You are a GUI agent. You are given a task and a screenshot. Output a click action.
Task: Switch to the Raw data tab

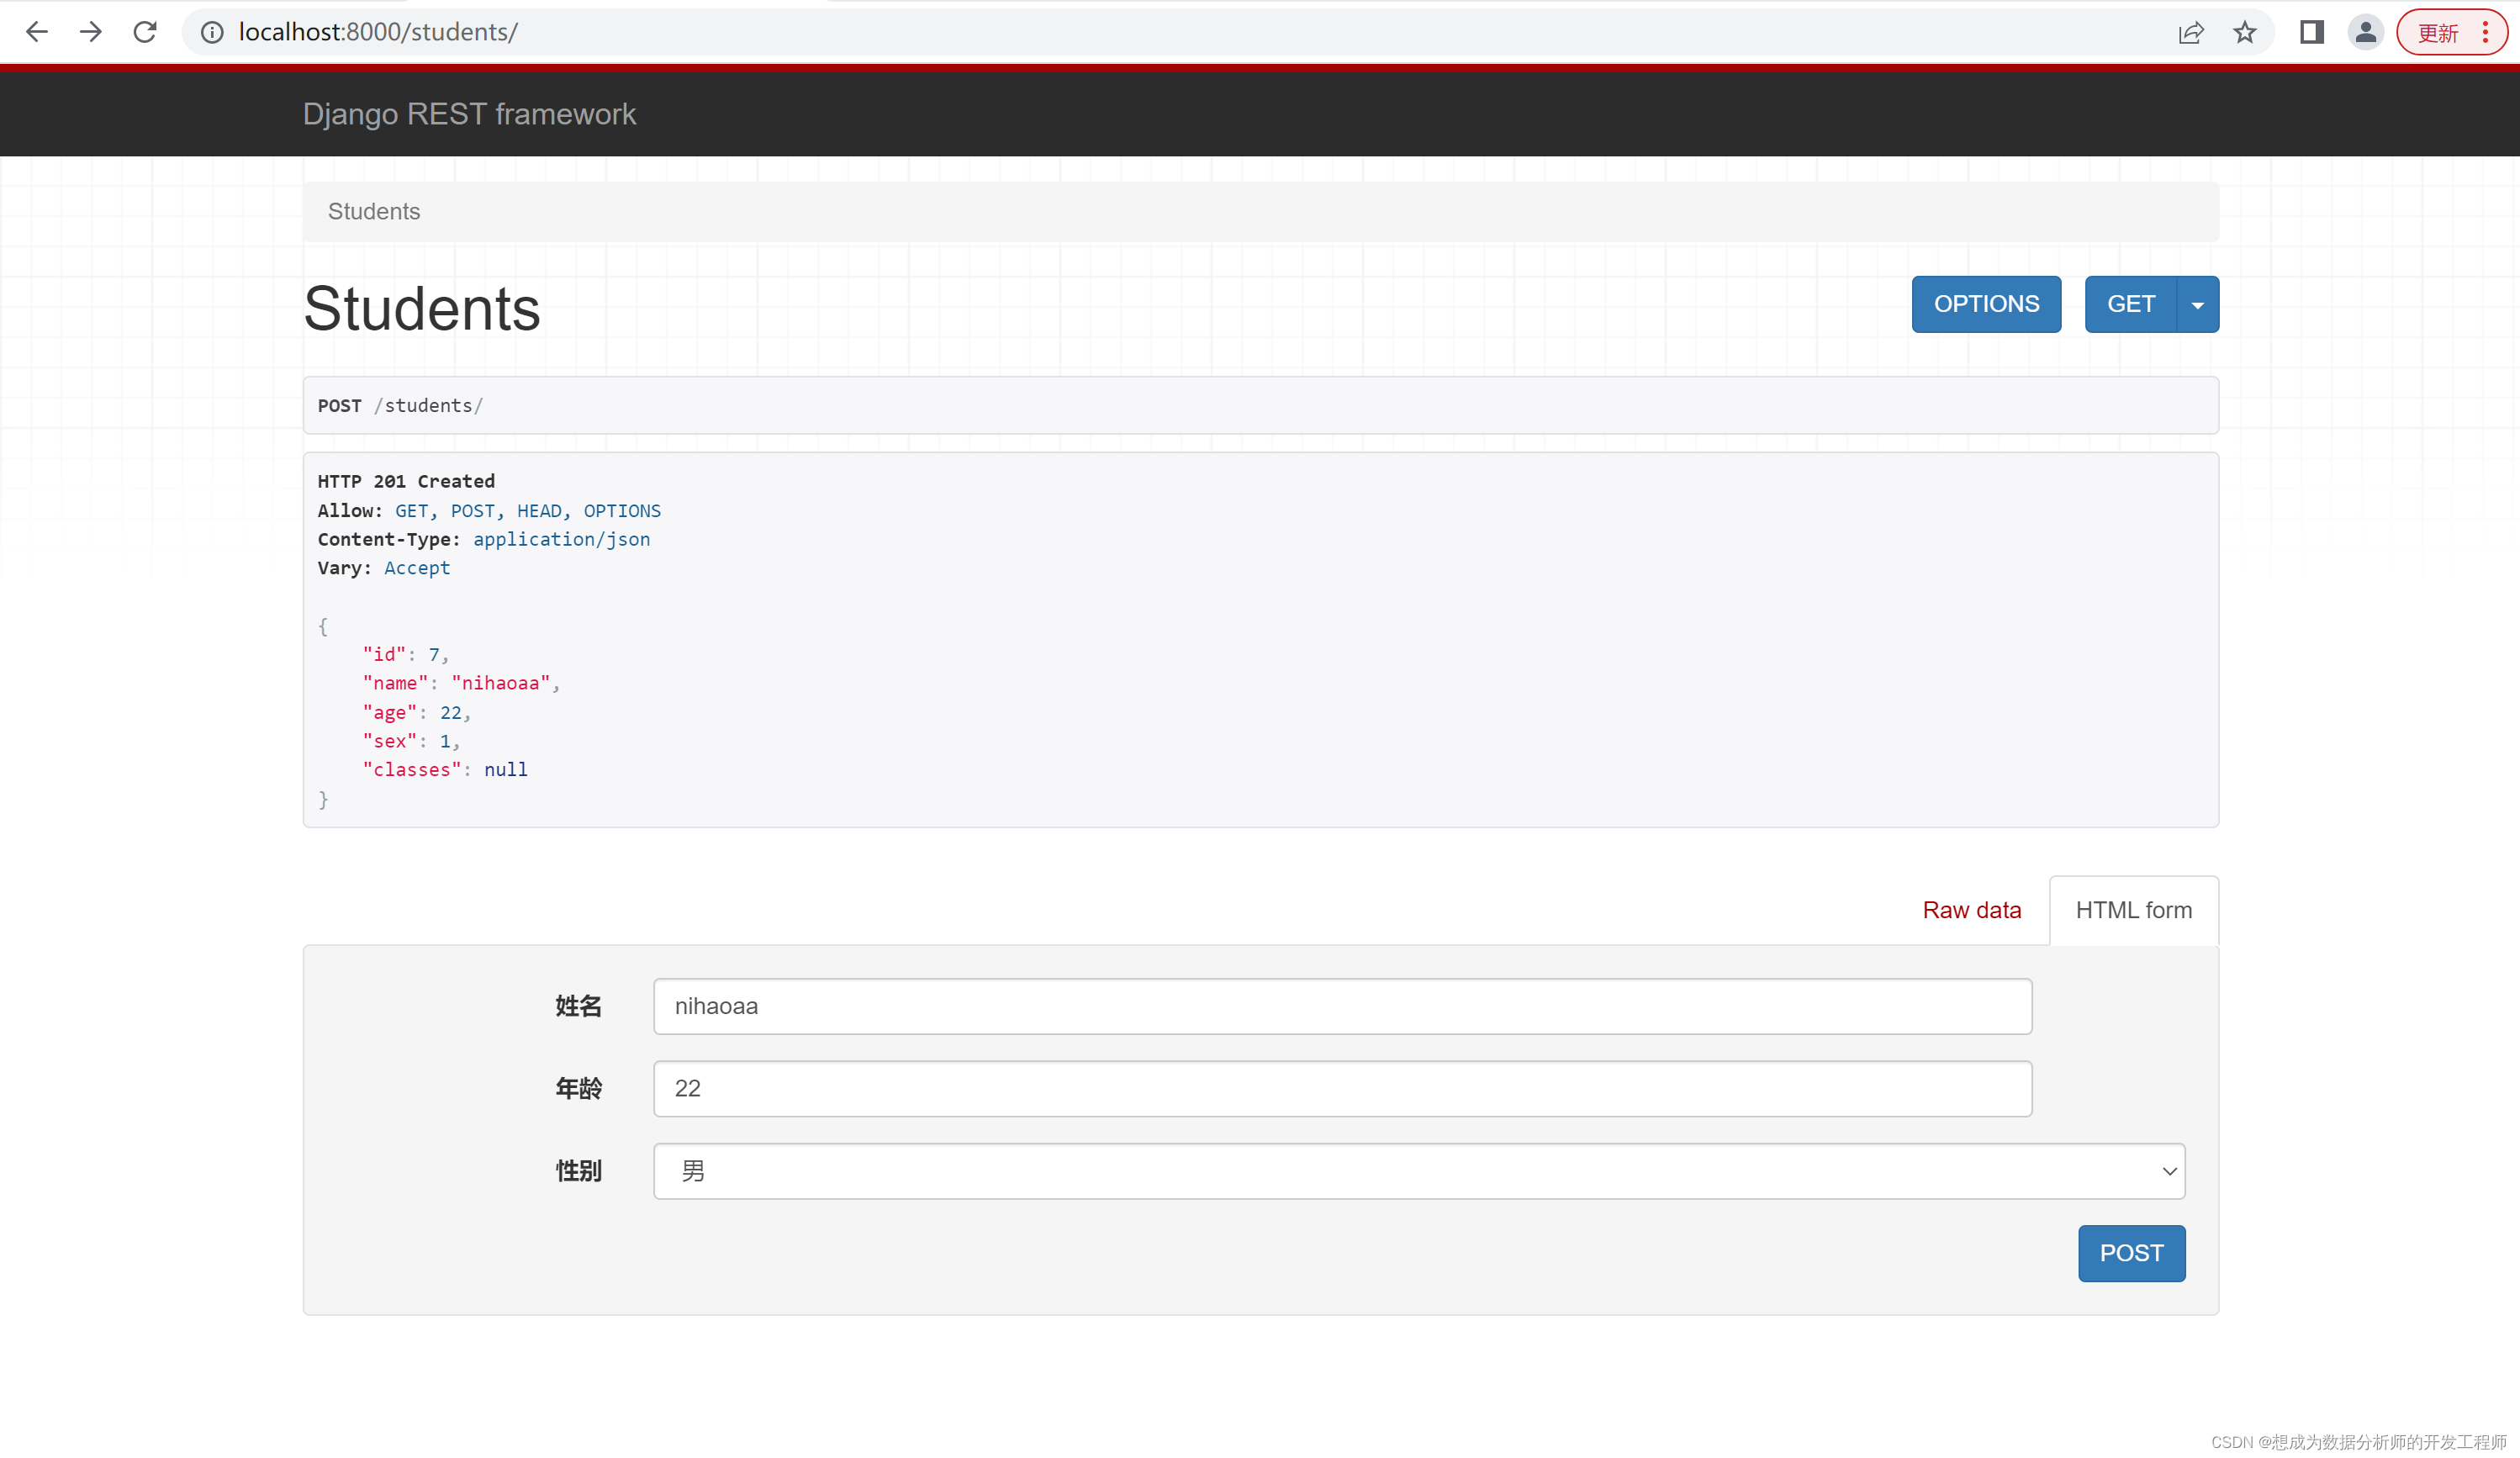click(x=1971, y=910)
